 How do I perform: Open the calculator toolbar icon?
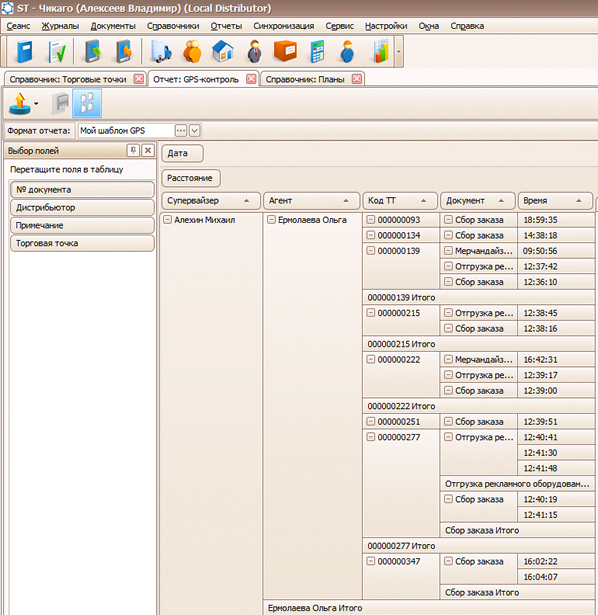[317, 51]
